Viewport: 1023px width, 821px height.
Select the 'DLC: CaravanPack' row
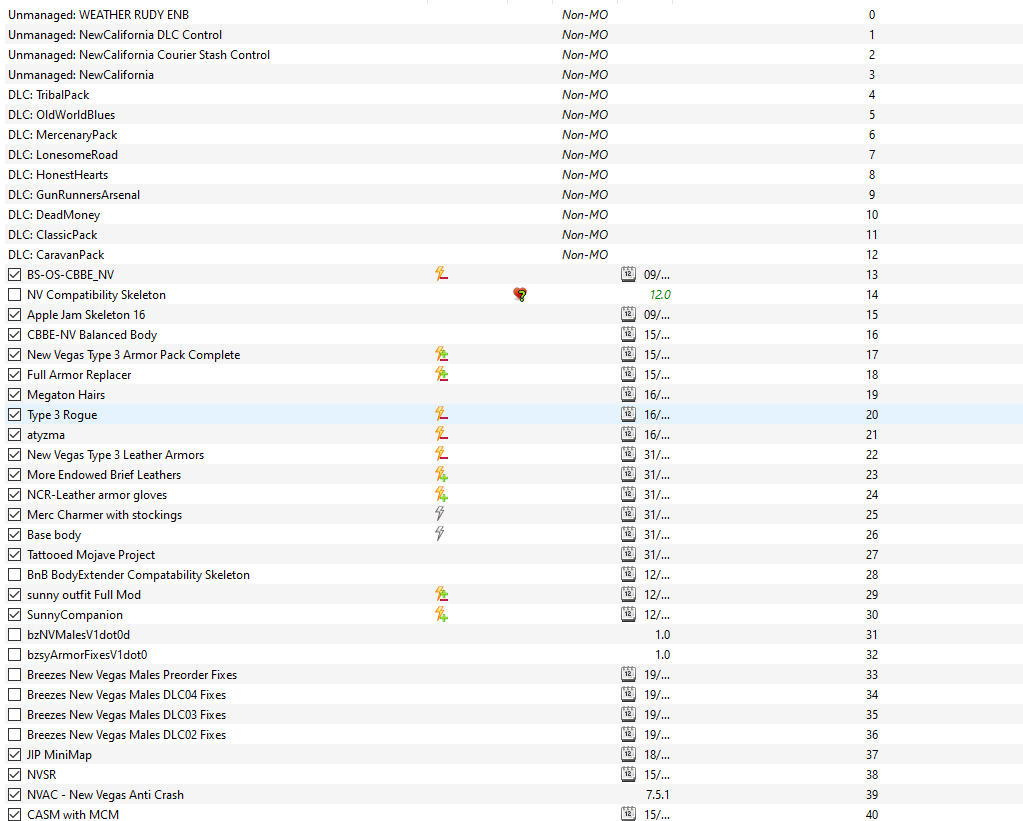[512, 255]
